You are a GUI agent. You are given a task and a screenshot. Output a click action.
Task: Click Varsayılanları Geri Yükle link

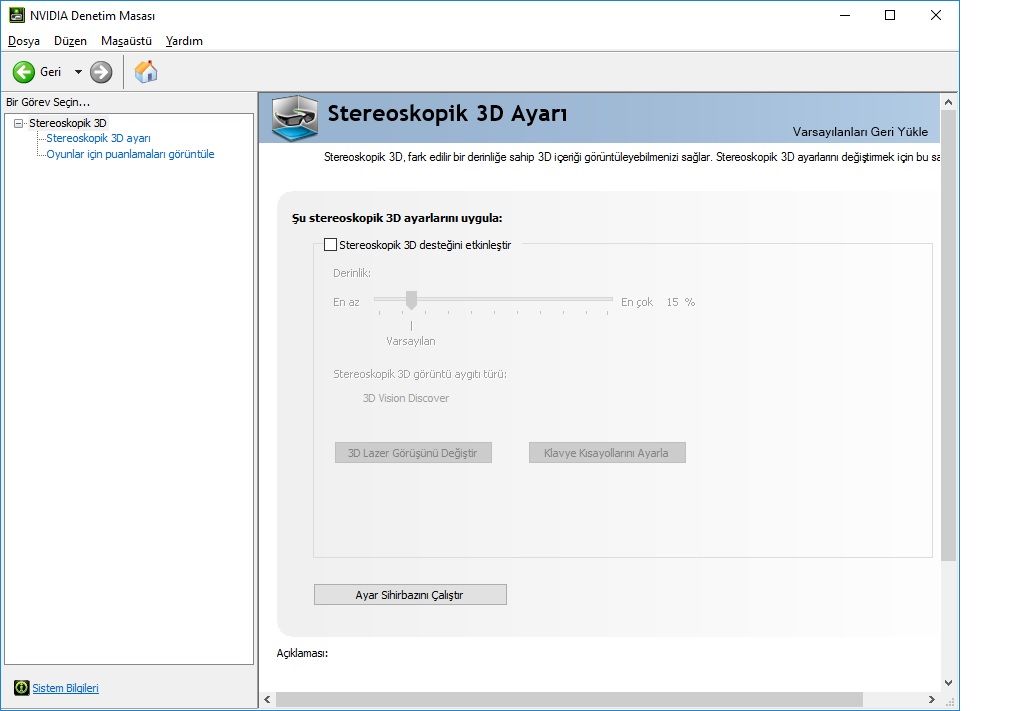pos(860,132)
